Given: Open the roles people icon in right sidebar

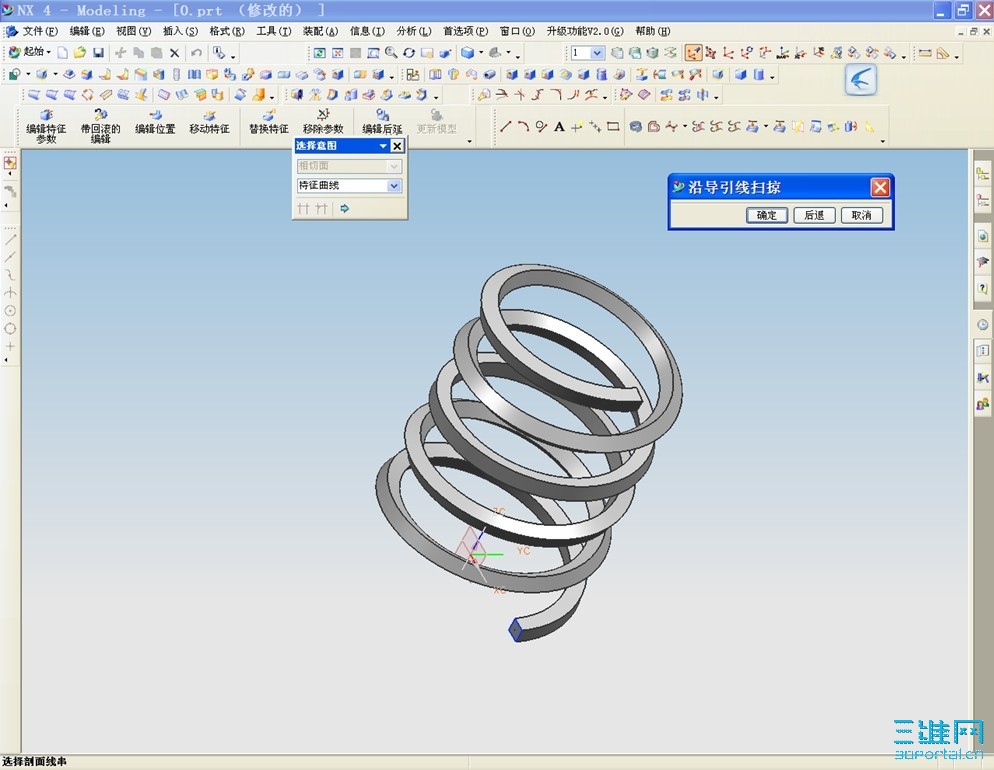Looking at the screenshot, I should (983, 404).
